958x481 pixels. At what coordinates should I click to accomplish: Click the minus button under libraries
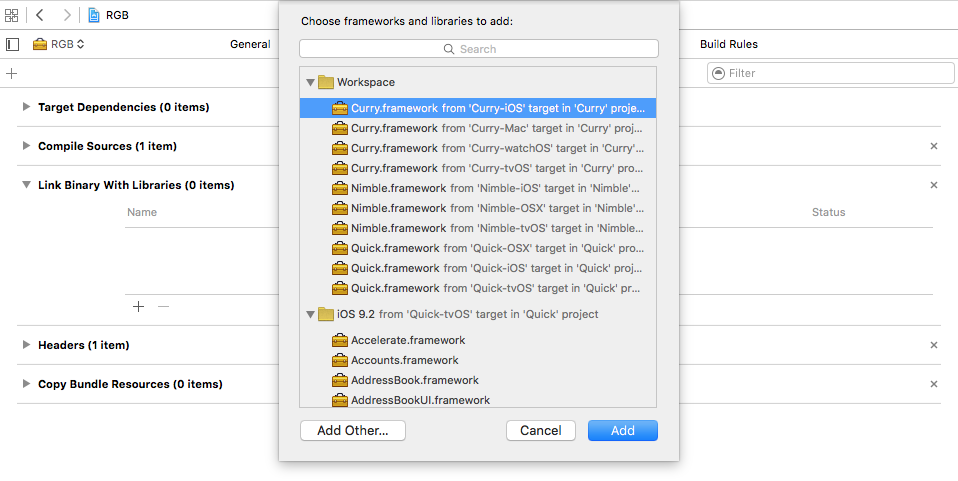(163, 306)
